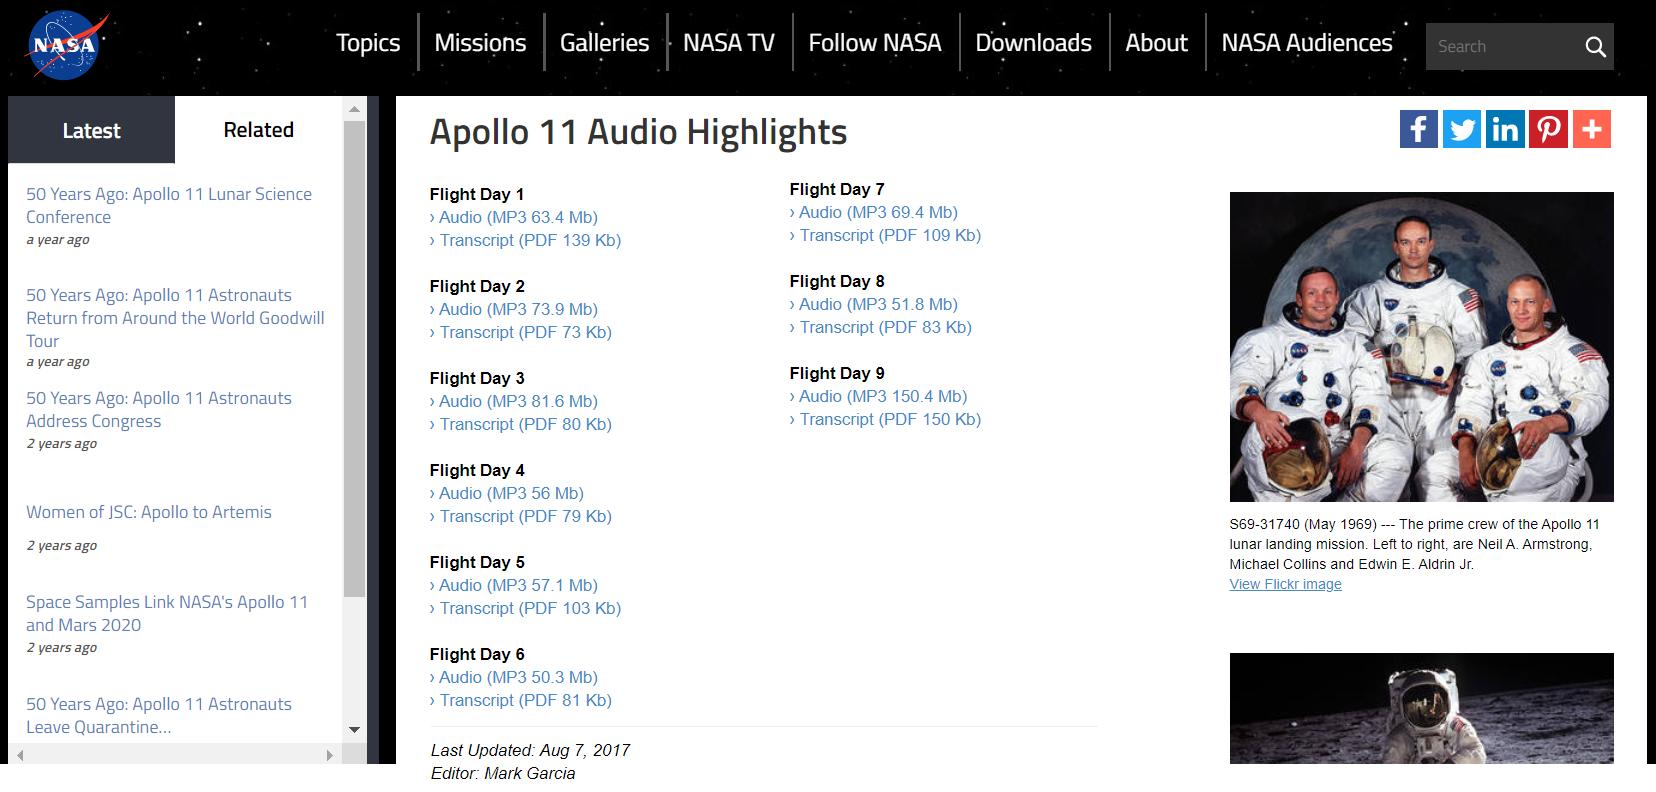Select the Latest tab

point(91,130)
